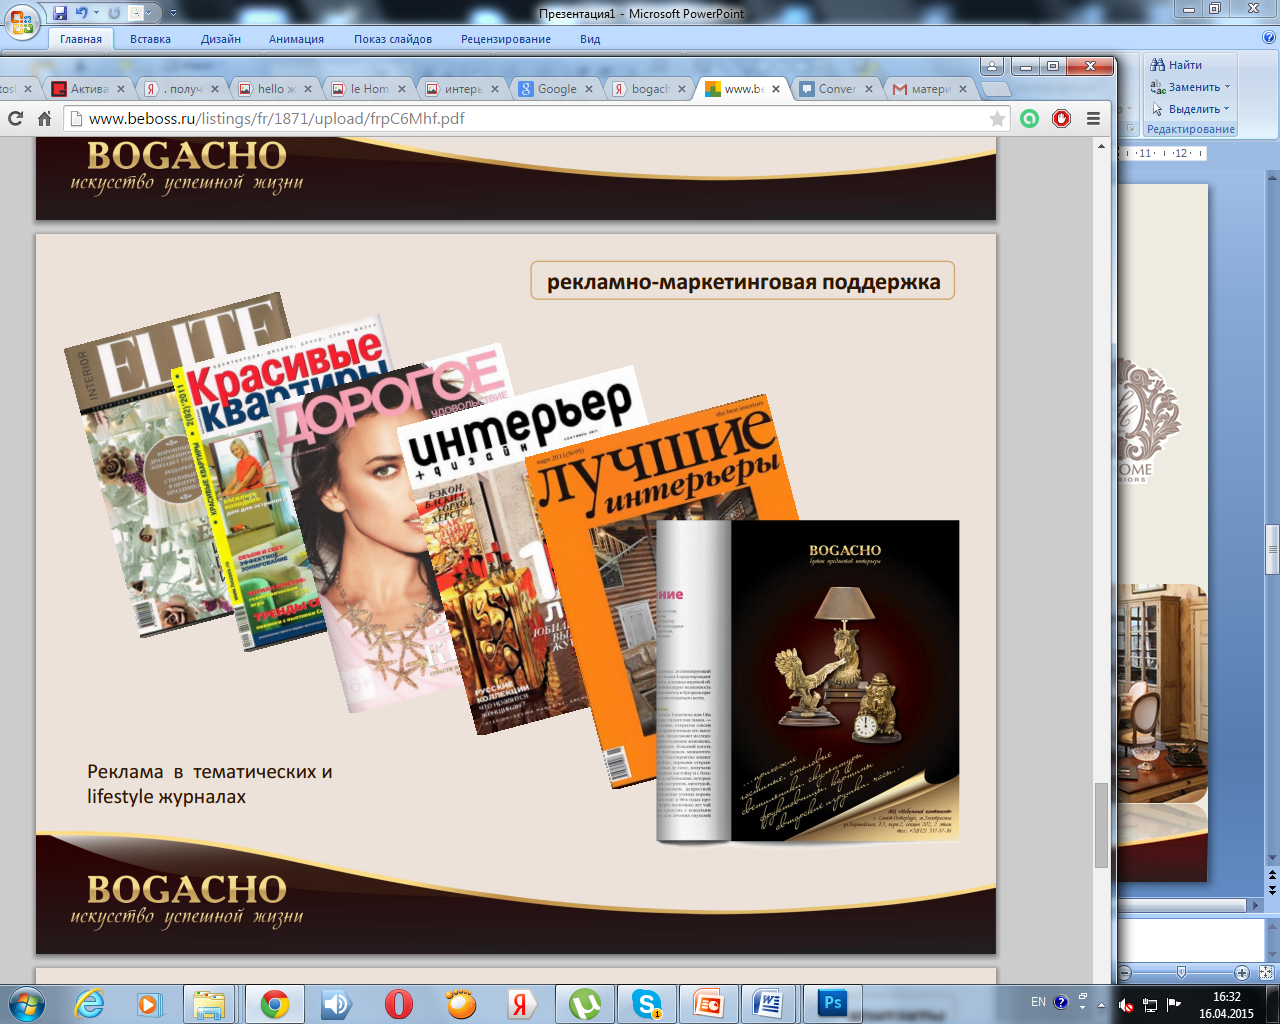The width and height of the screenshot is (1280, 1024).
Task: Switch to the Вставка ribbon tab
Action: 150,39
